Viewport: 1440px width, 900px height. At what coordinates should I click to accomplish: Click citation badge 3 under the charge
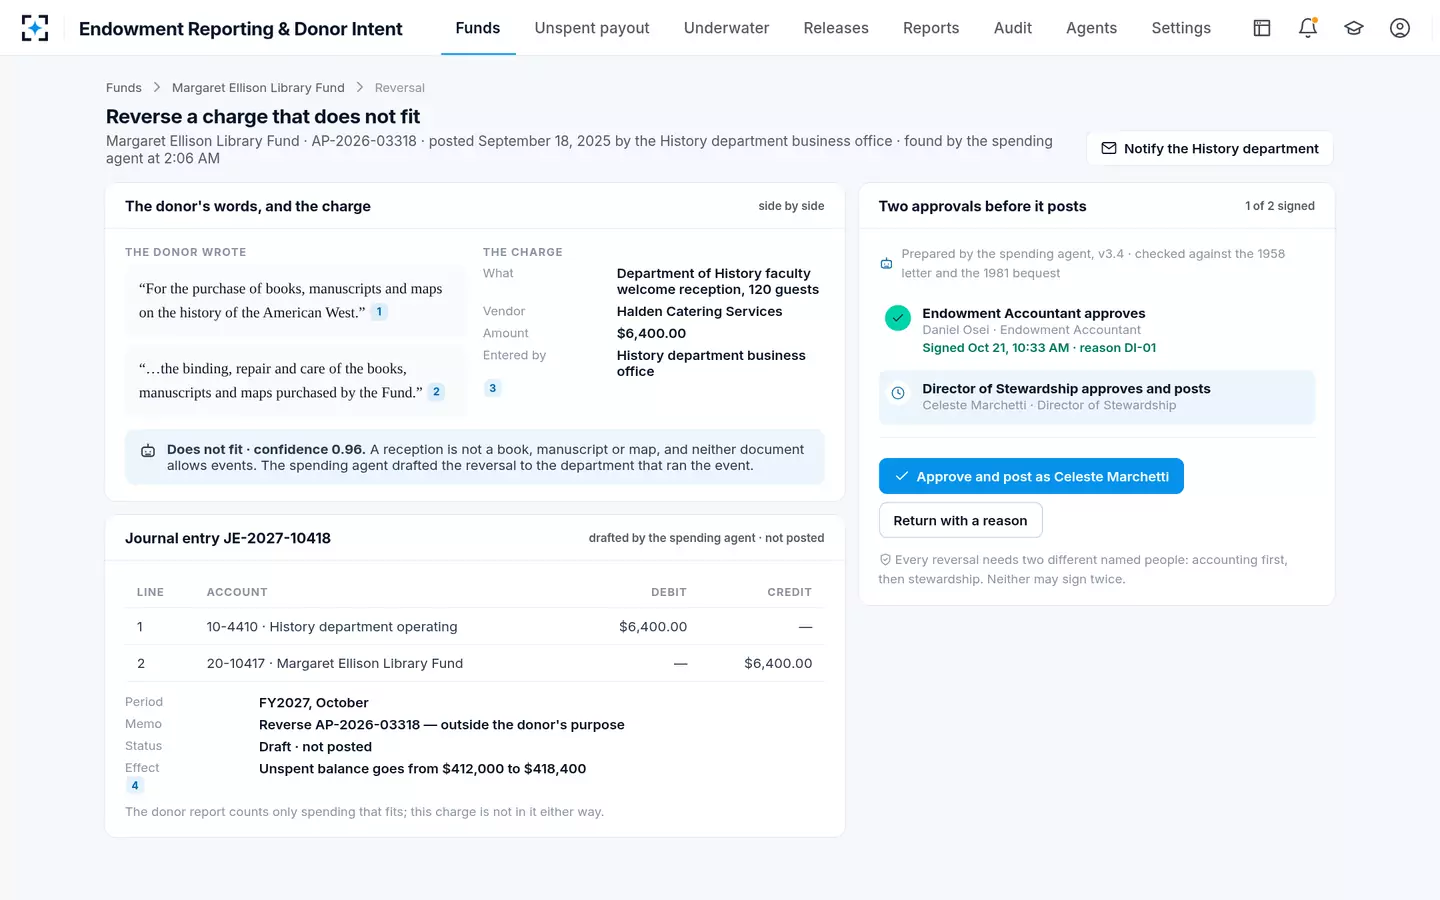point(492,388)
